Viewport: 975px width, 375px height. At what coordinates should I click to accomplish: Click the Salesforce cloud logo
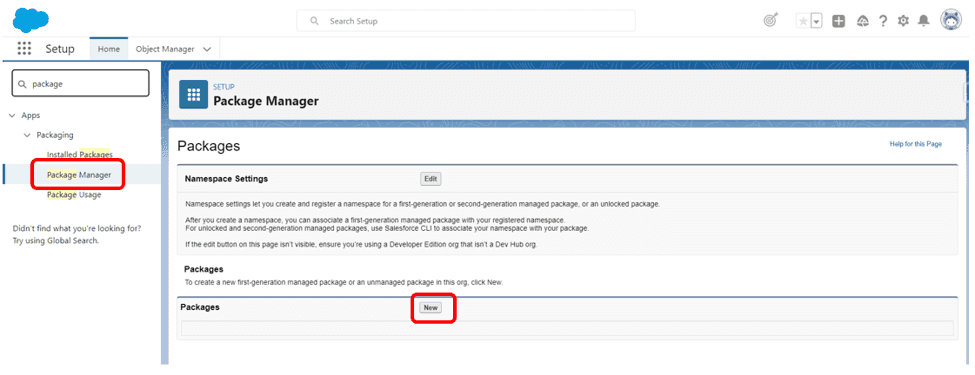[30, 21]
